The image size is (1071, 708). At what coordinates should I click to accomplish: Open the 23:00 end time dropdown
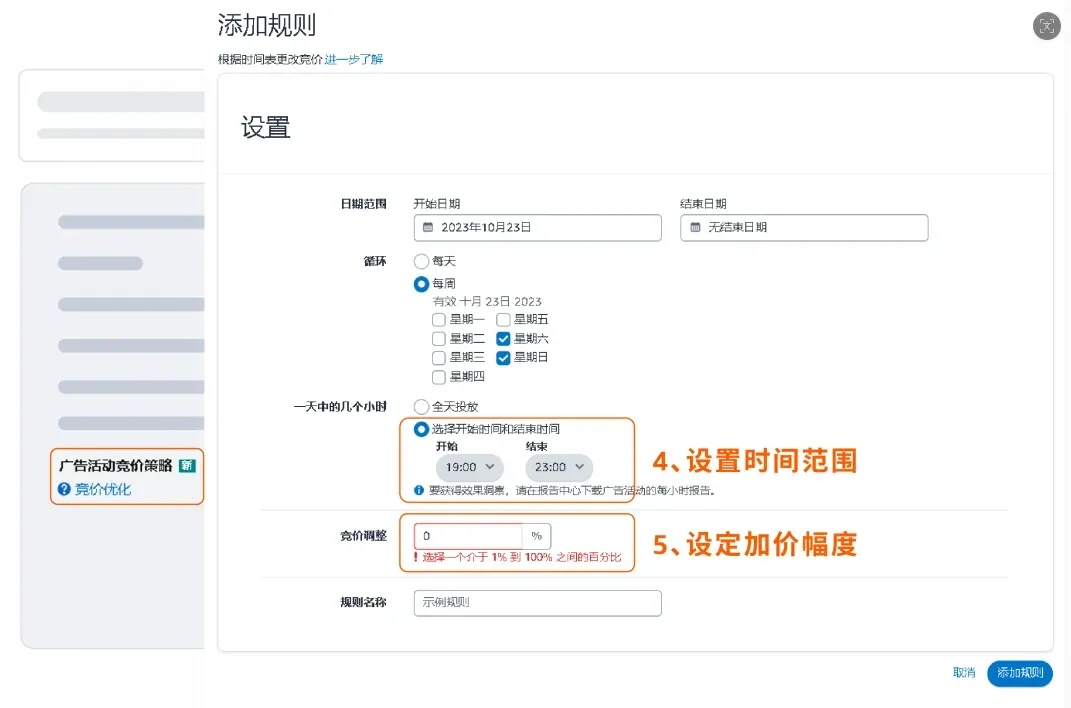[x=559, y=467]
